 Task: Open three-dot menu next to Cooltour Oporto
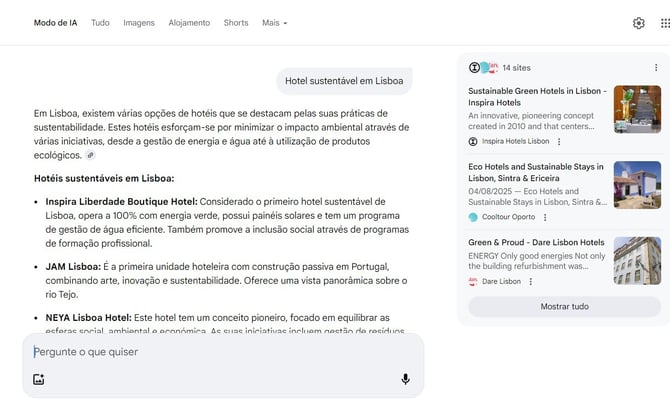(x=545, y=217)
